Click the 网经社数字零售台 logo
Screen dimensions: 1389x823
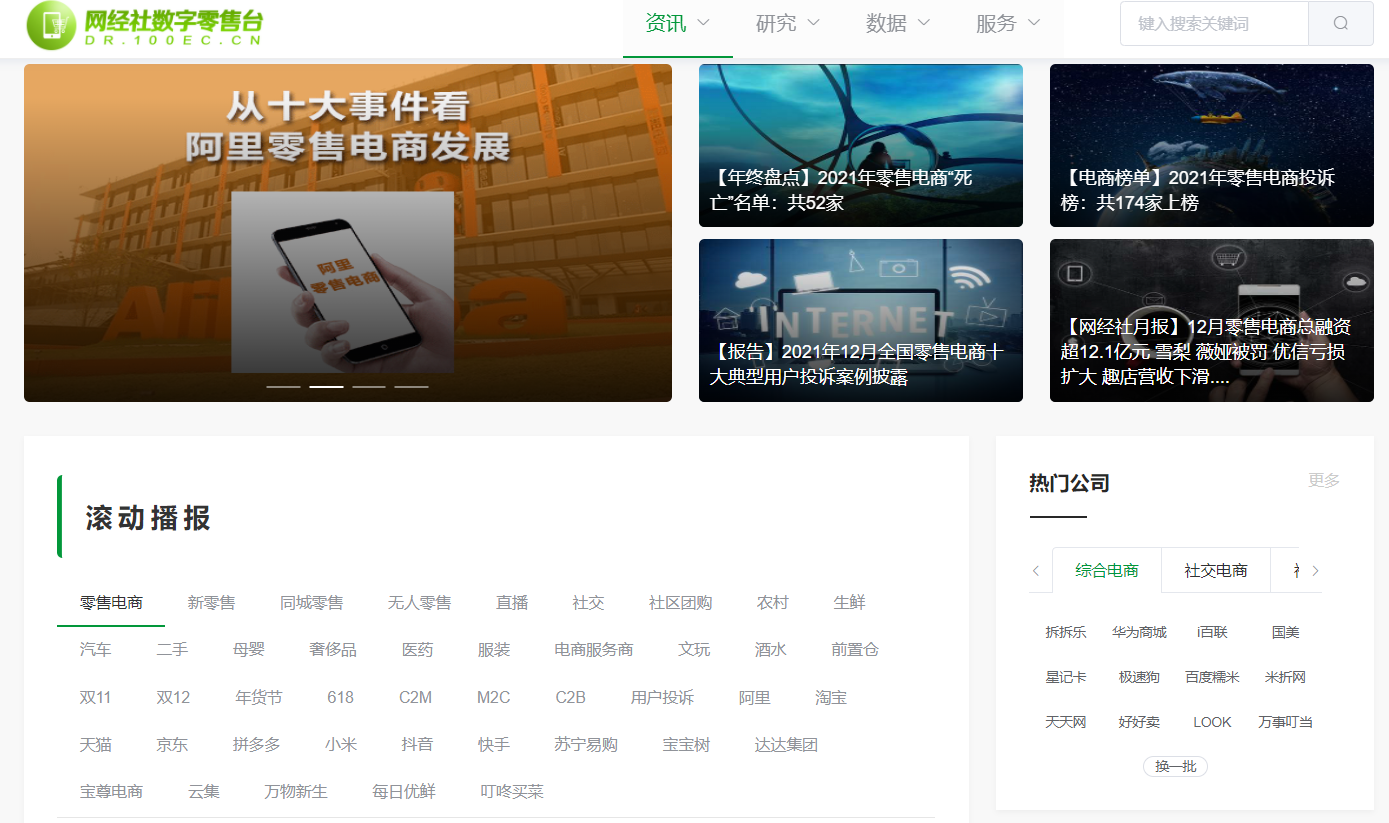click(x=145, y=25)
